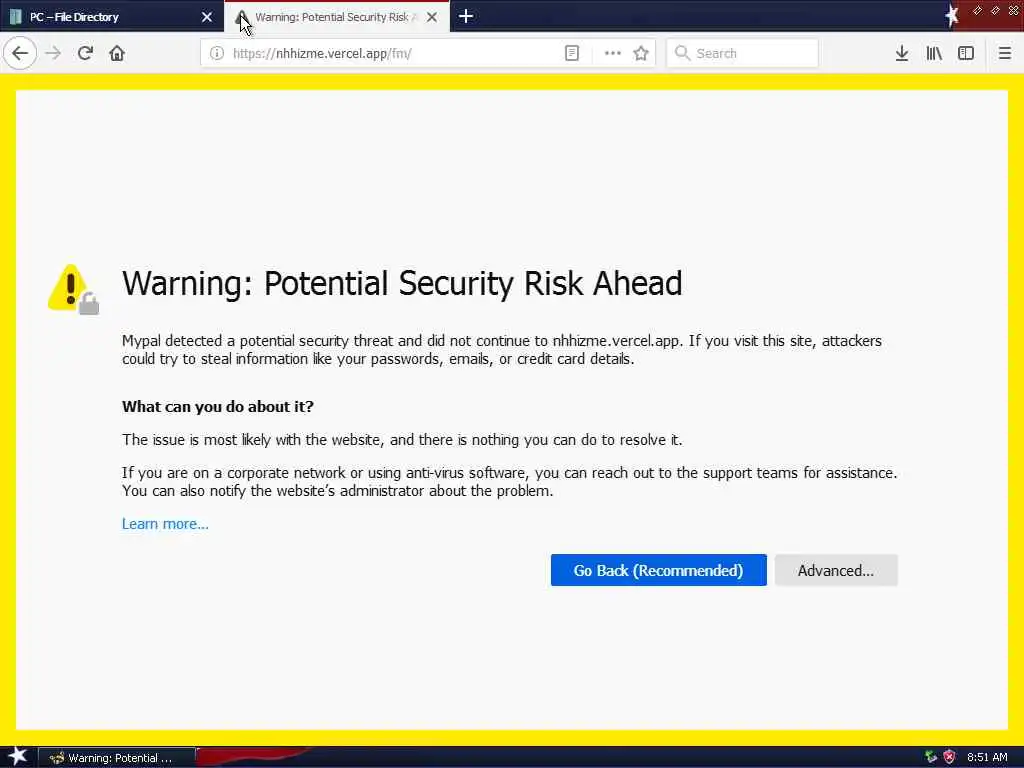Close the Warning: Potential Security Risk tab
Screen dimensions: 1024x768
point(432,17)
